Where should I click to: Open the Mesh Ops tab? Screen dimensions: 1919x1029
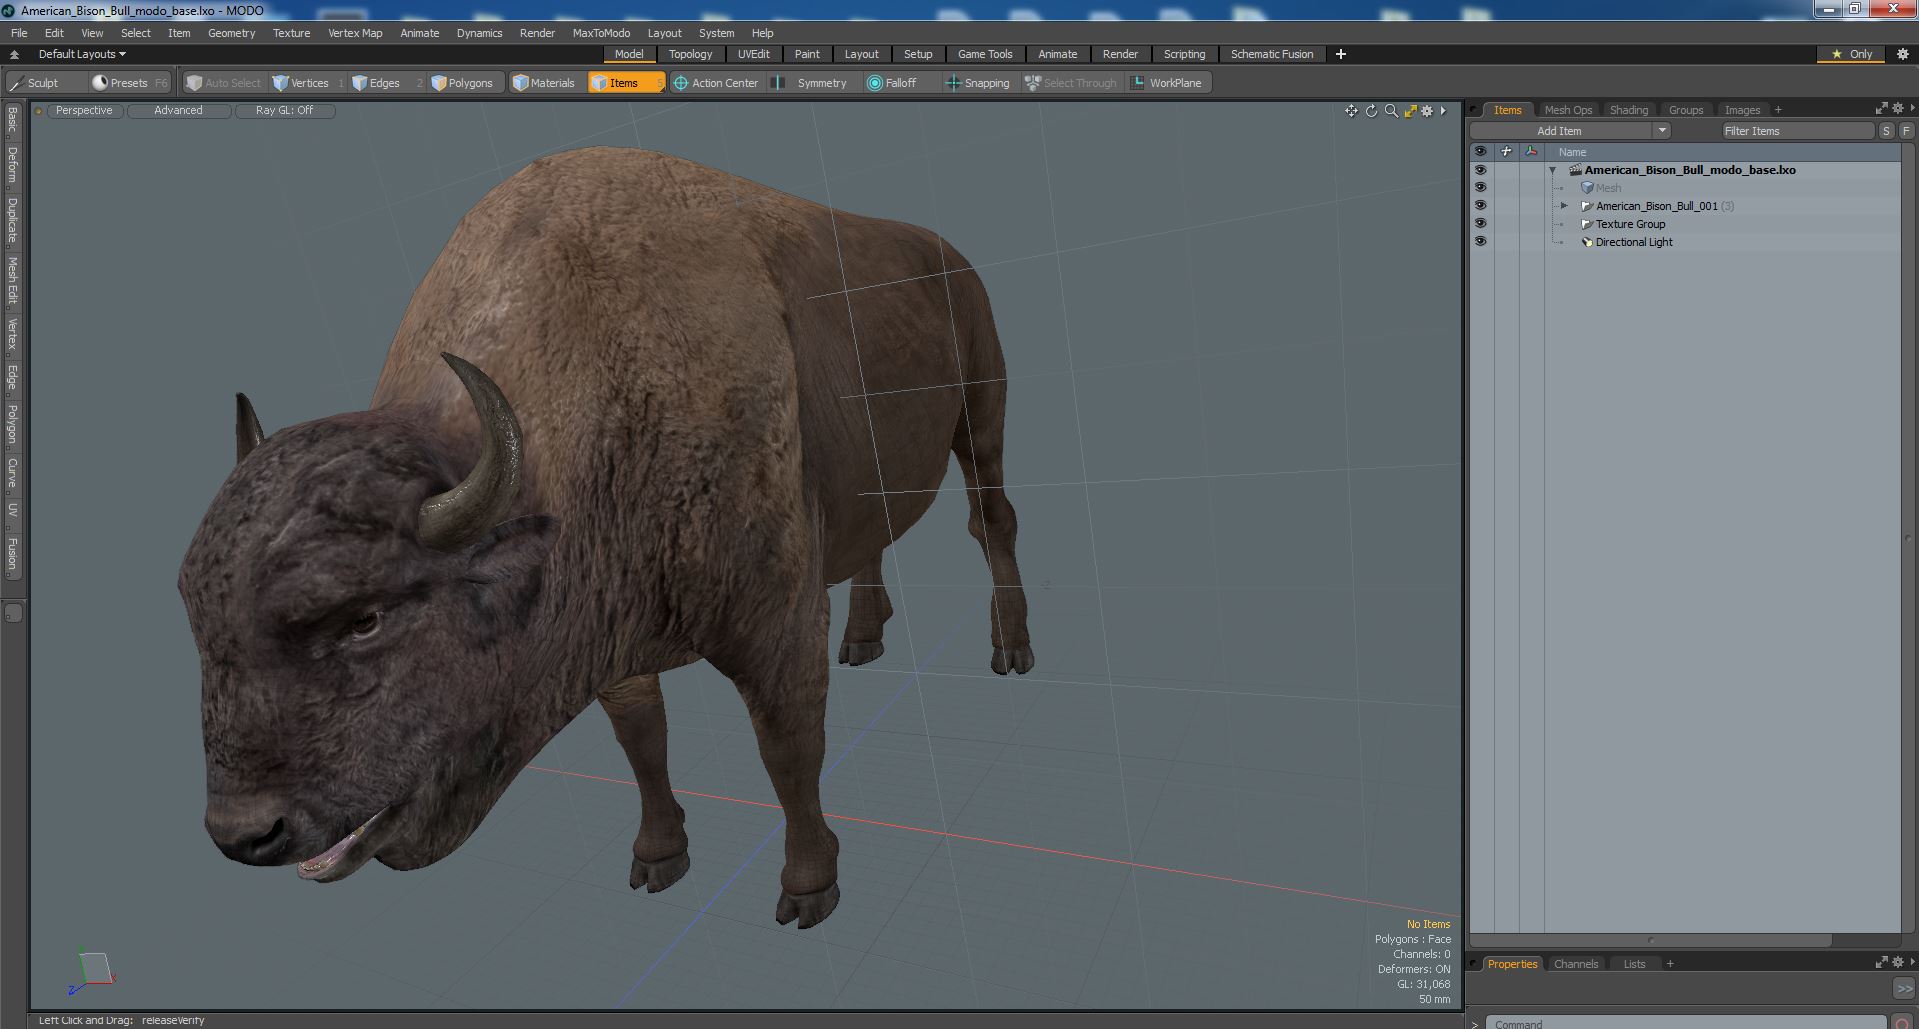(1568, 110)
